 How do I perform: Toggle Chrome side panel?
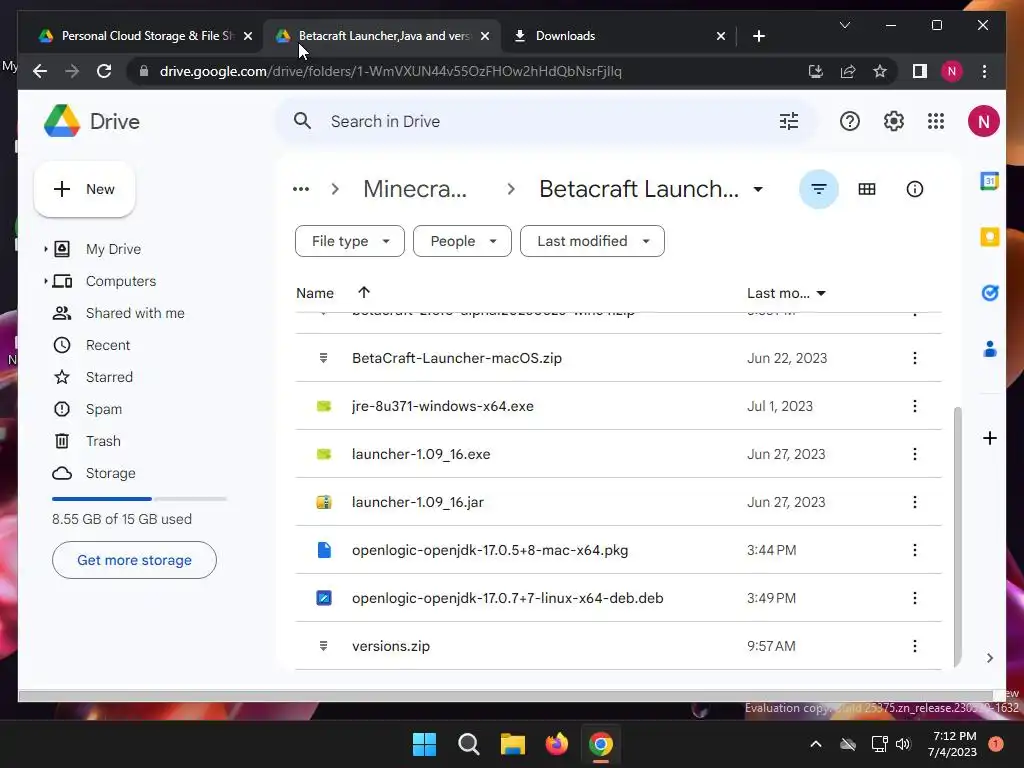tap(920, 71)
